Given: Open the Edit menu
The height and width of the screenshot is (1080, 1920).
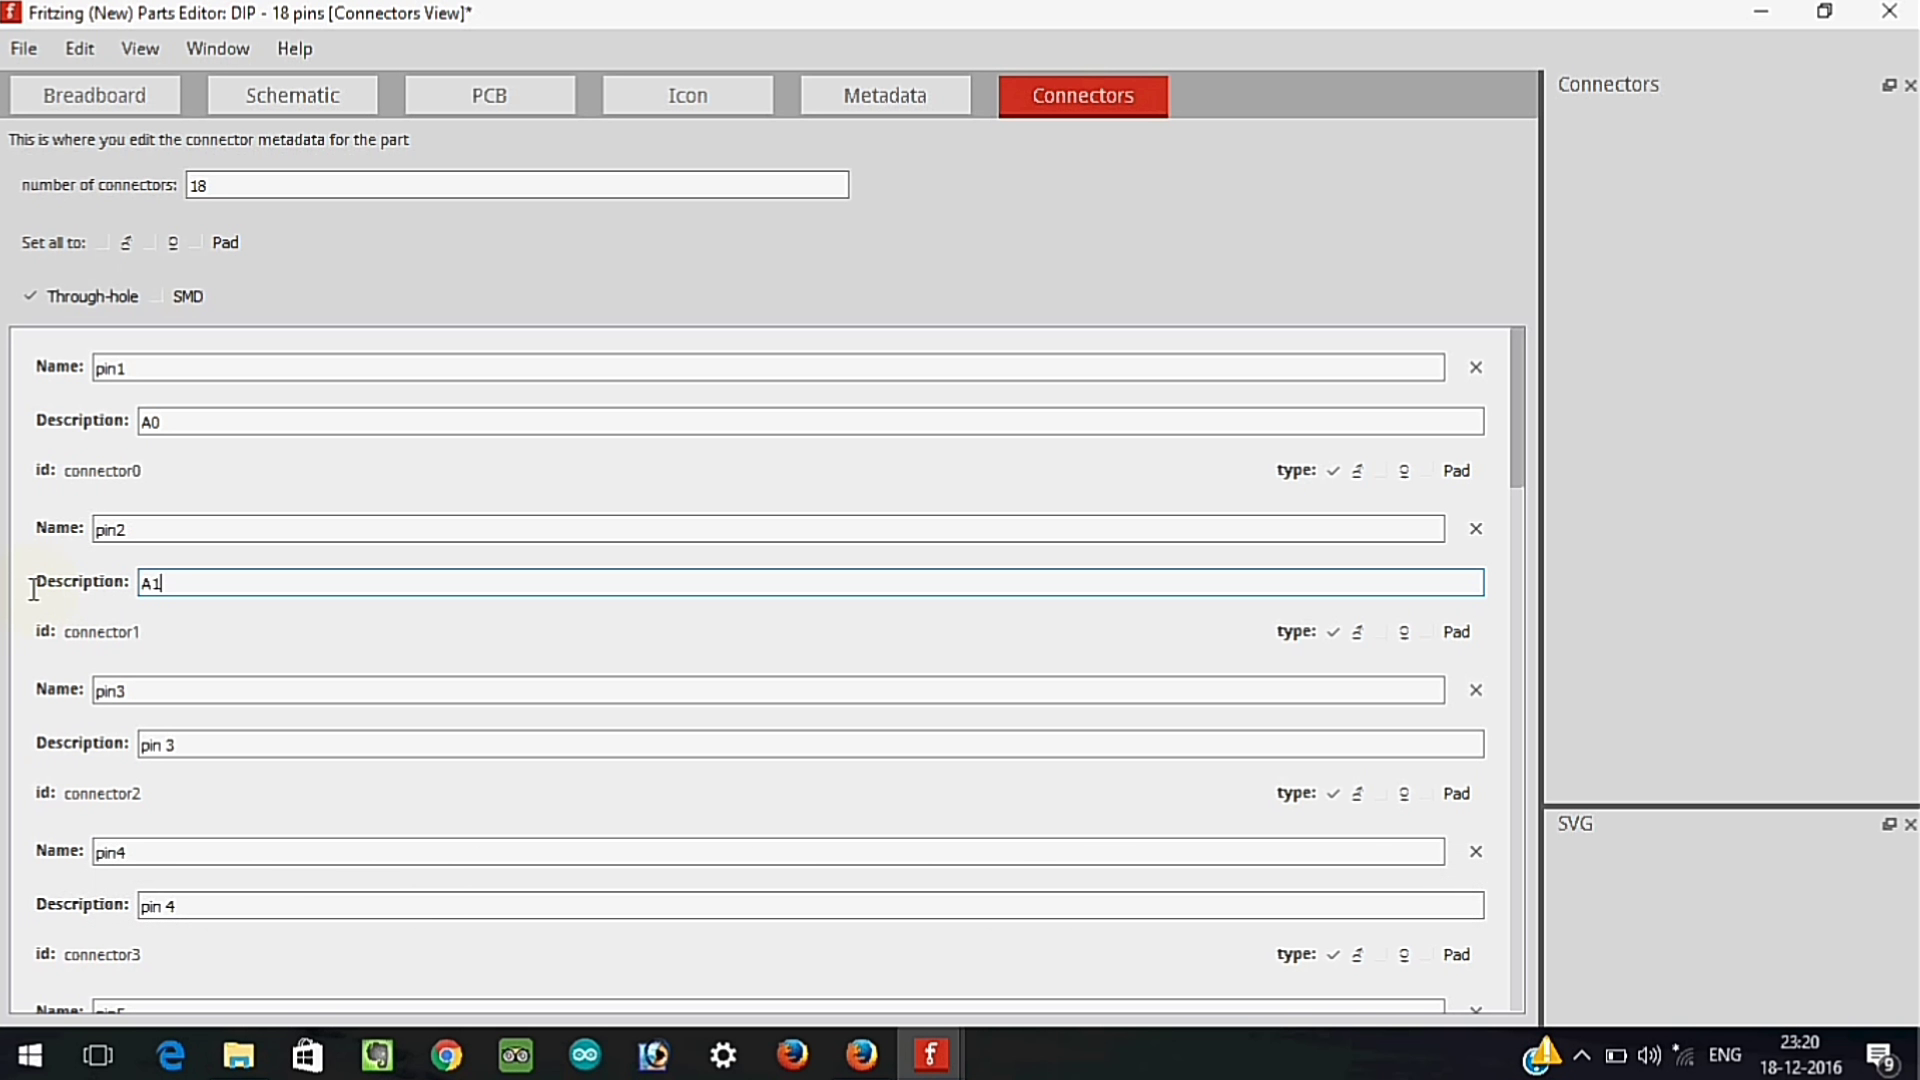Looking at the screenshot, I should [80, 49].
